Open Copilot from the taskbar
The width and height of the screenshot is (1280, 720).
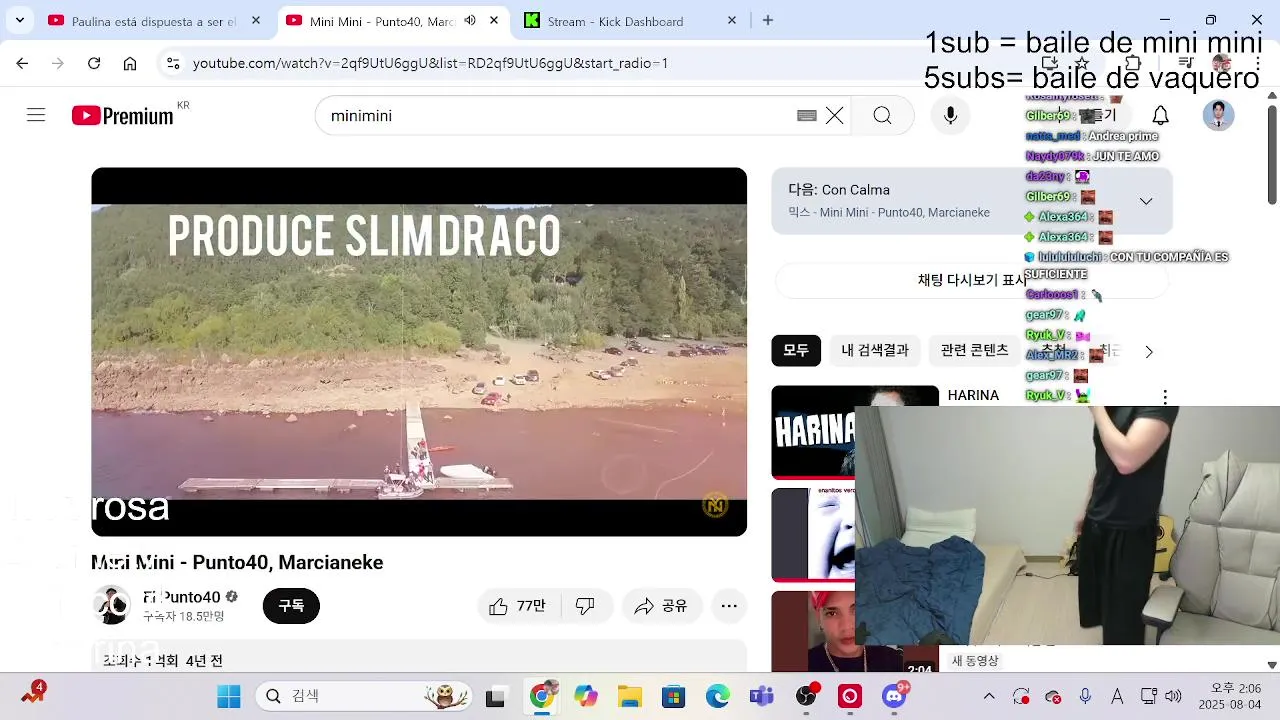pyautogui.click(x=586, y=697)
